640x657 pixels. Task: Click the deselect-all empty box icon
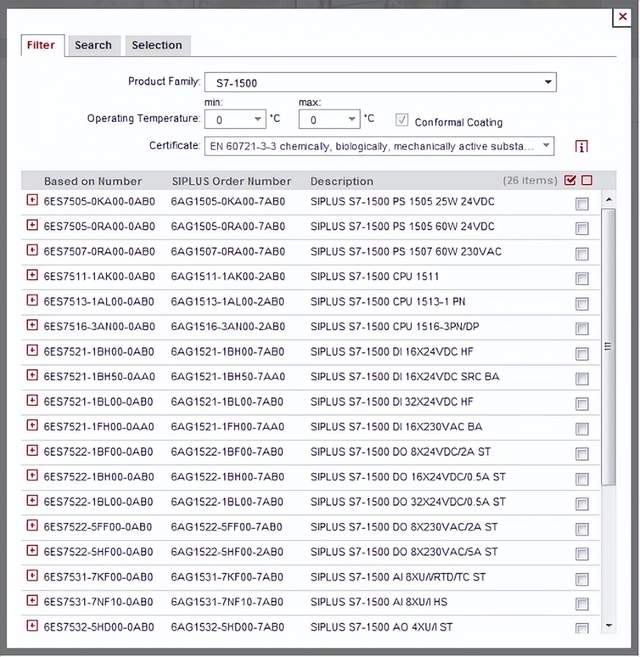click(587, 181)
